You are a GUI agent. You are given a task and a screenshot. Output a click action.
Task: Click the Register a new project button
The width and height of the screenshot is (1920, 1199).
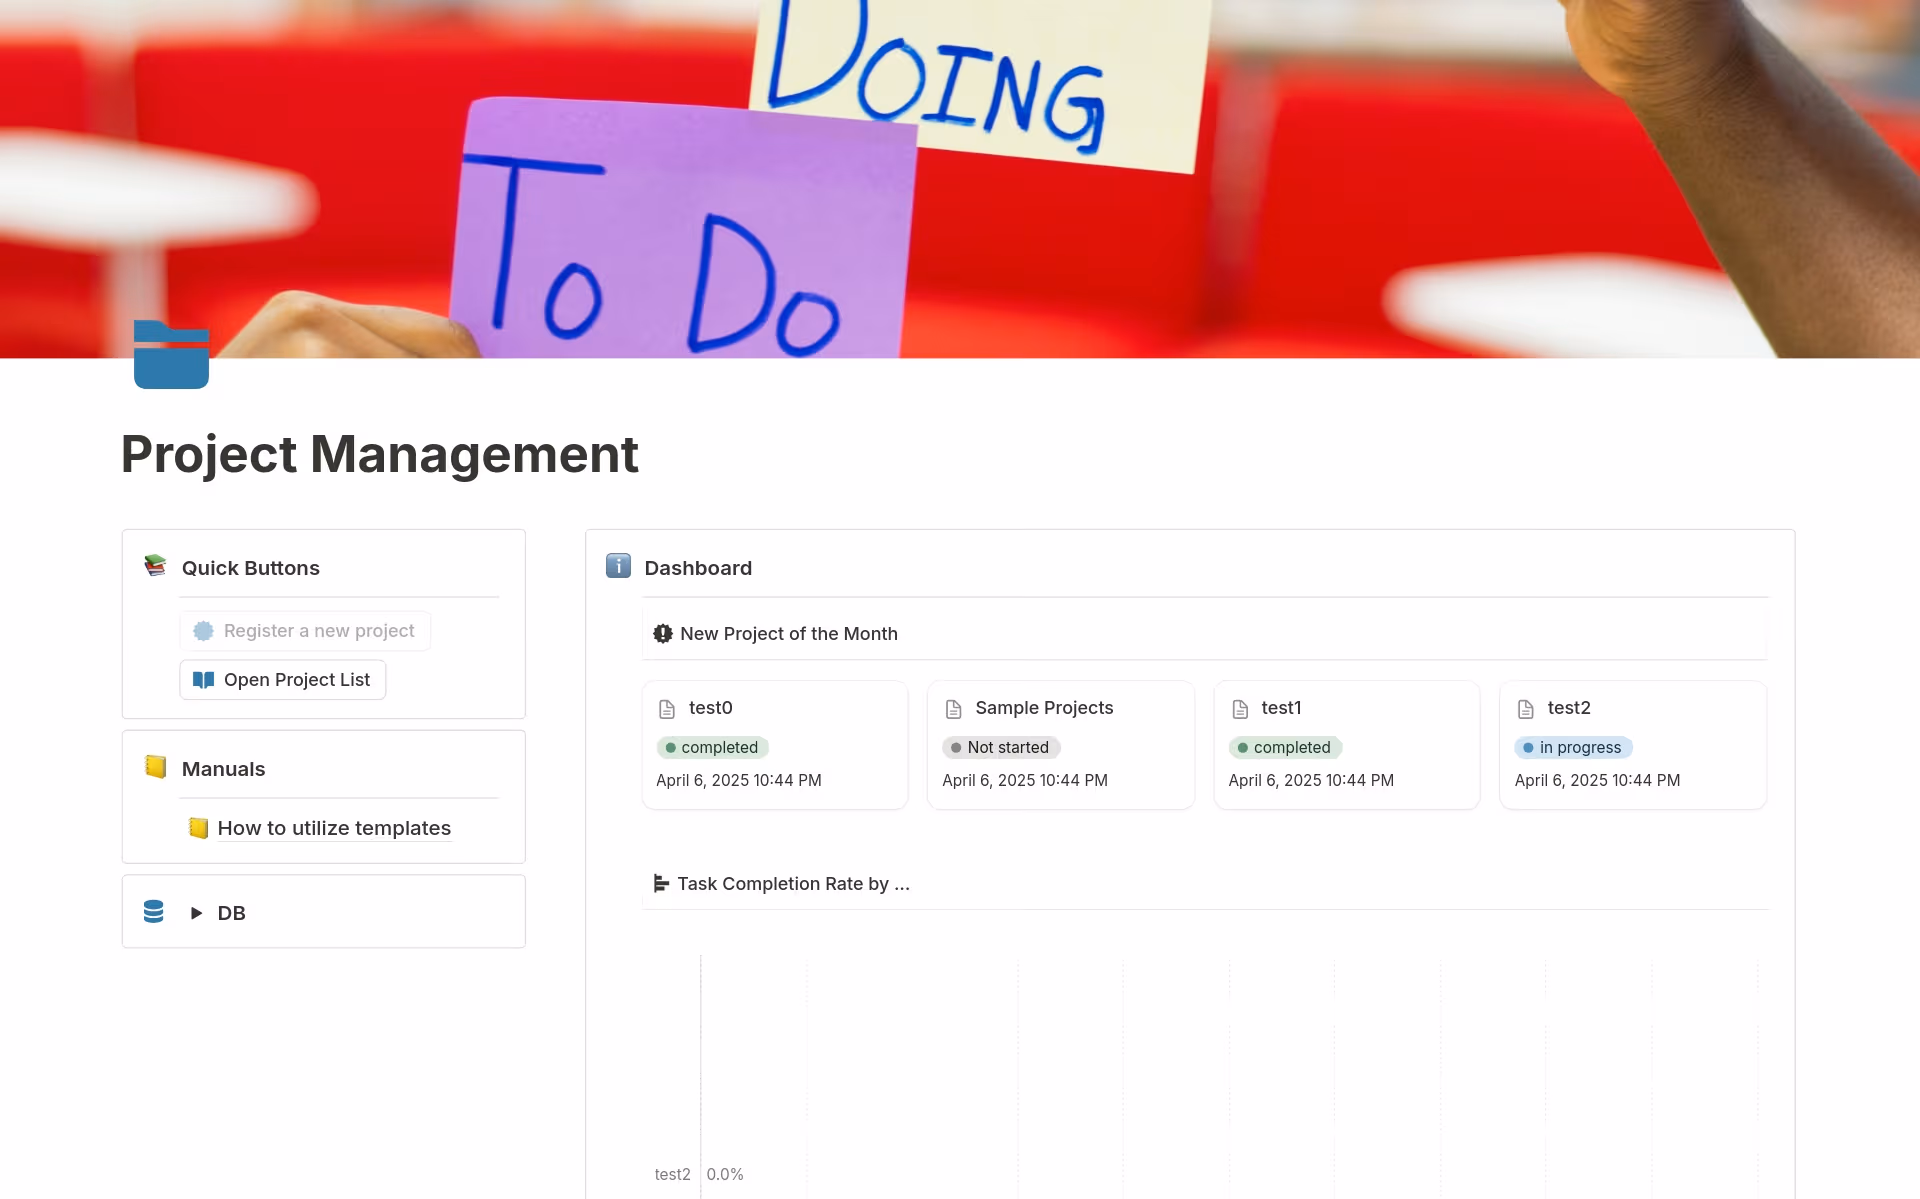(x=304, y=631)
